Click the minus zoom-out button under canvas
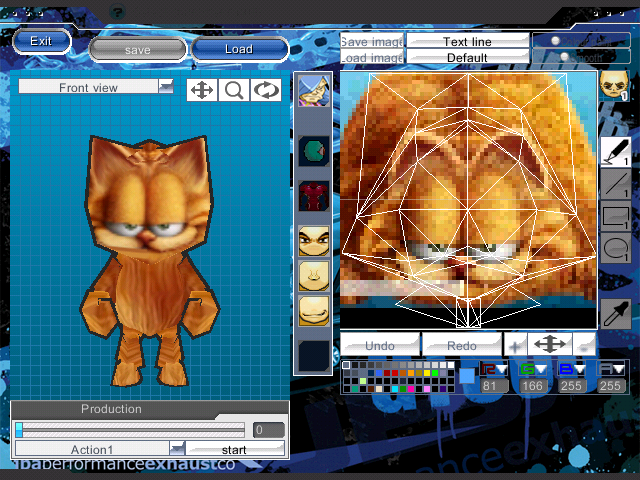This screenshot has width=640, height=480. pyautogui.click(x=584, y=346)
